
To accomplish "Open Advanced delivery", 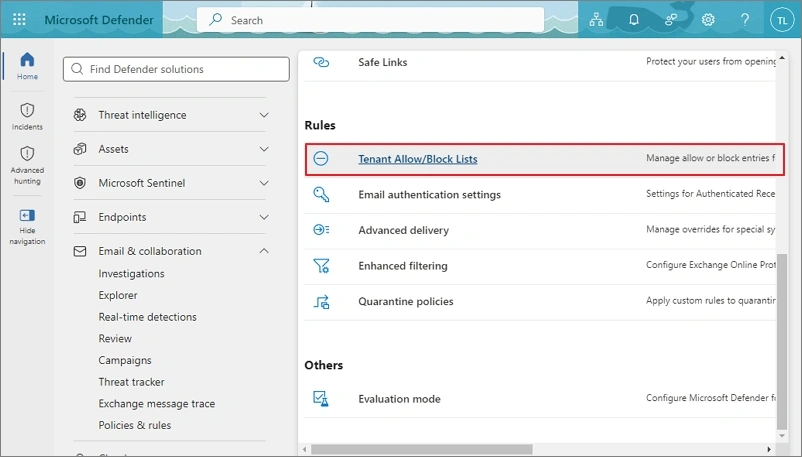I will pos(404,230).
